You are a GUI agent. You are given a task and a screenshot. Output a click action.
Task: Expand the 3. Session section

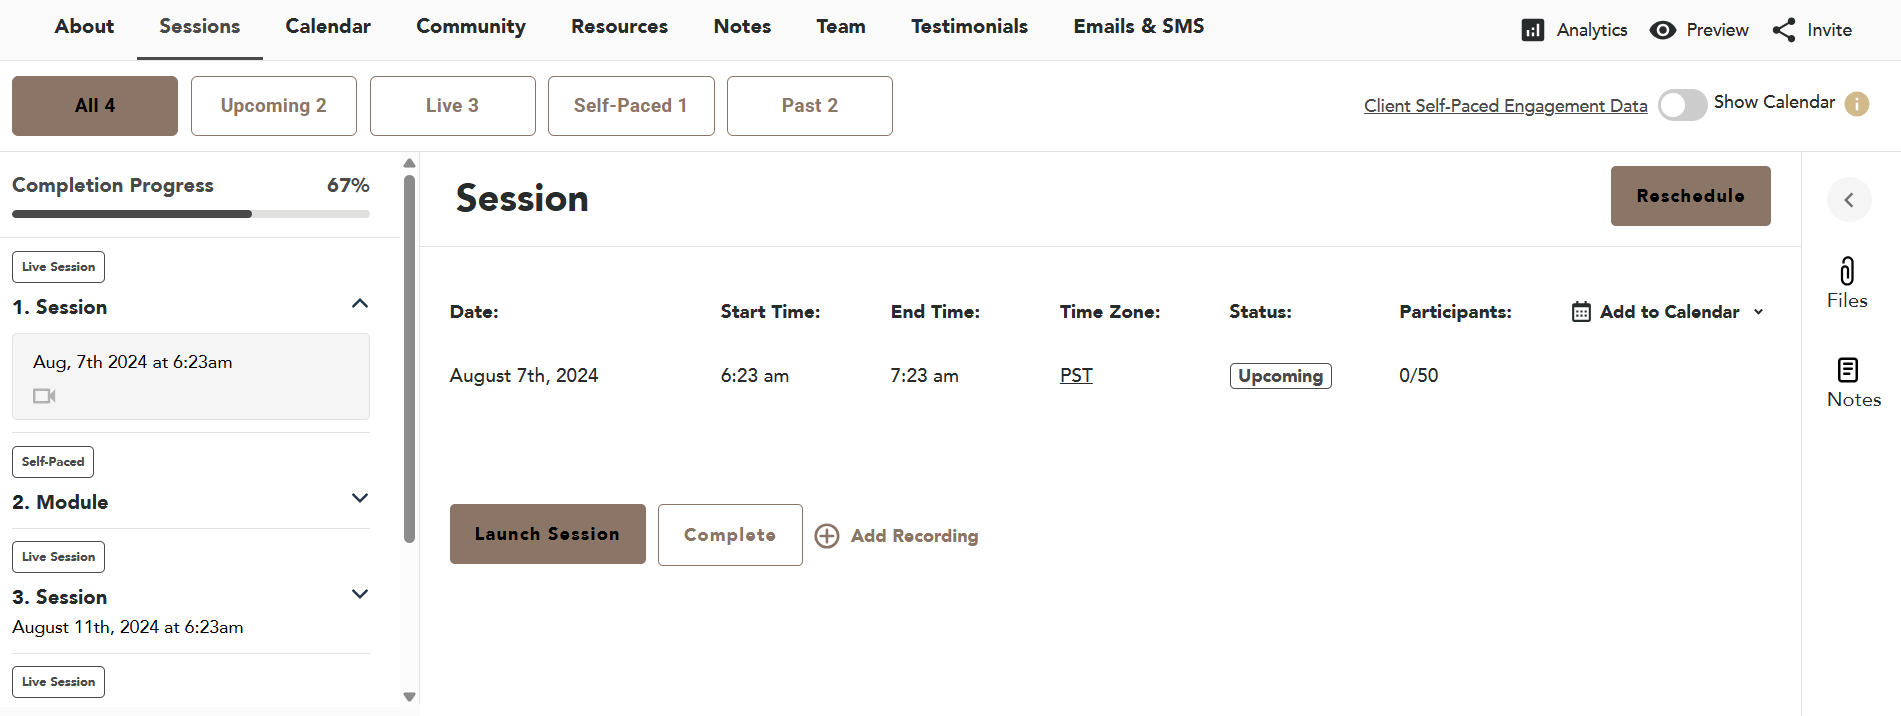(360, 594)
